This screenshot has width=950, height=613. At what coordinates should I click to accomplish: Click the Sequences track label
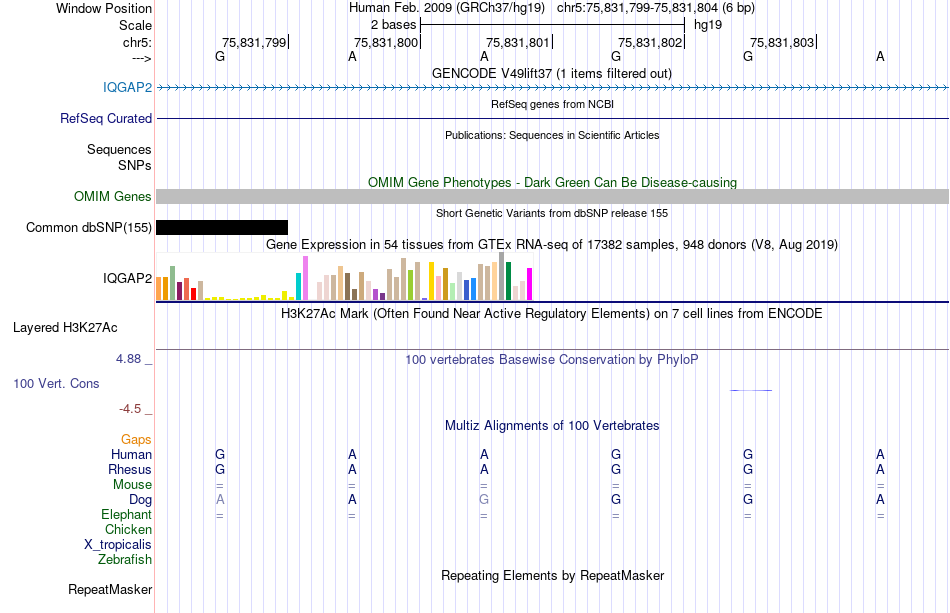pyautogui.click(x=119, y=150)
